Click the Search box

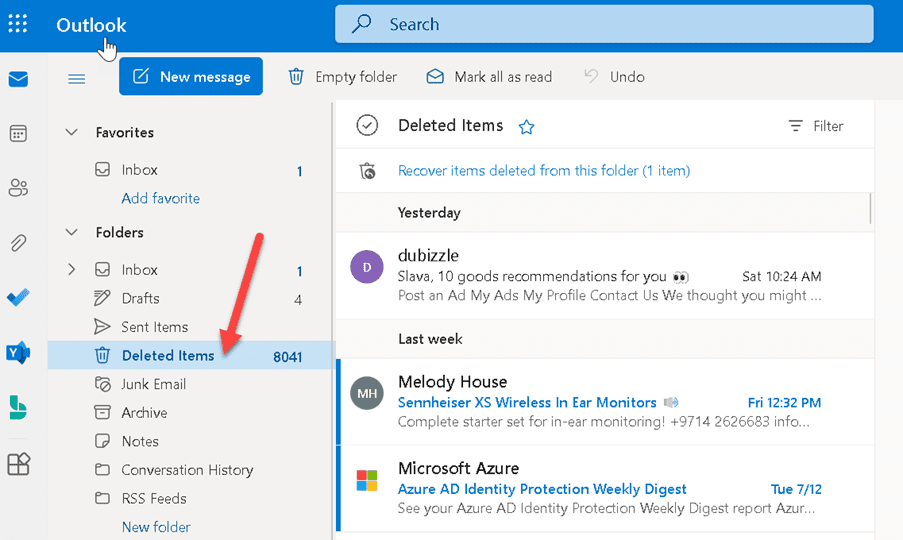coord(604,24)
